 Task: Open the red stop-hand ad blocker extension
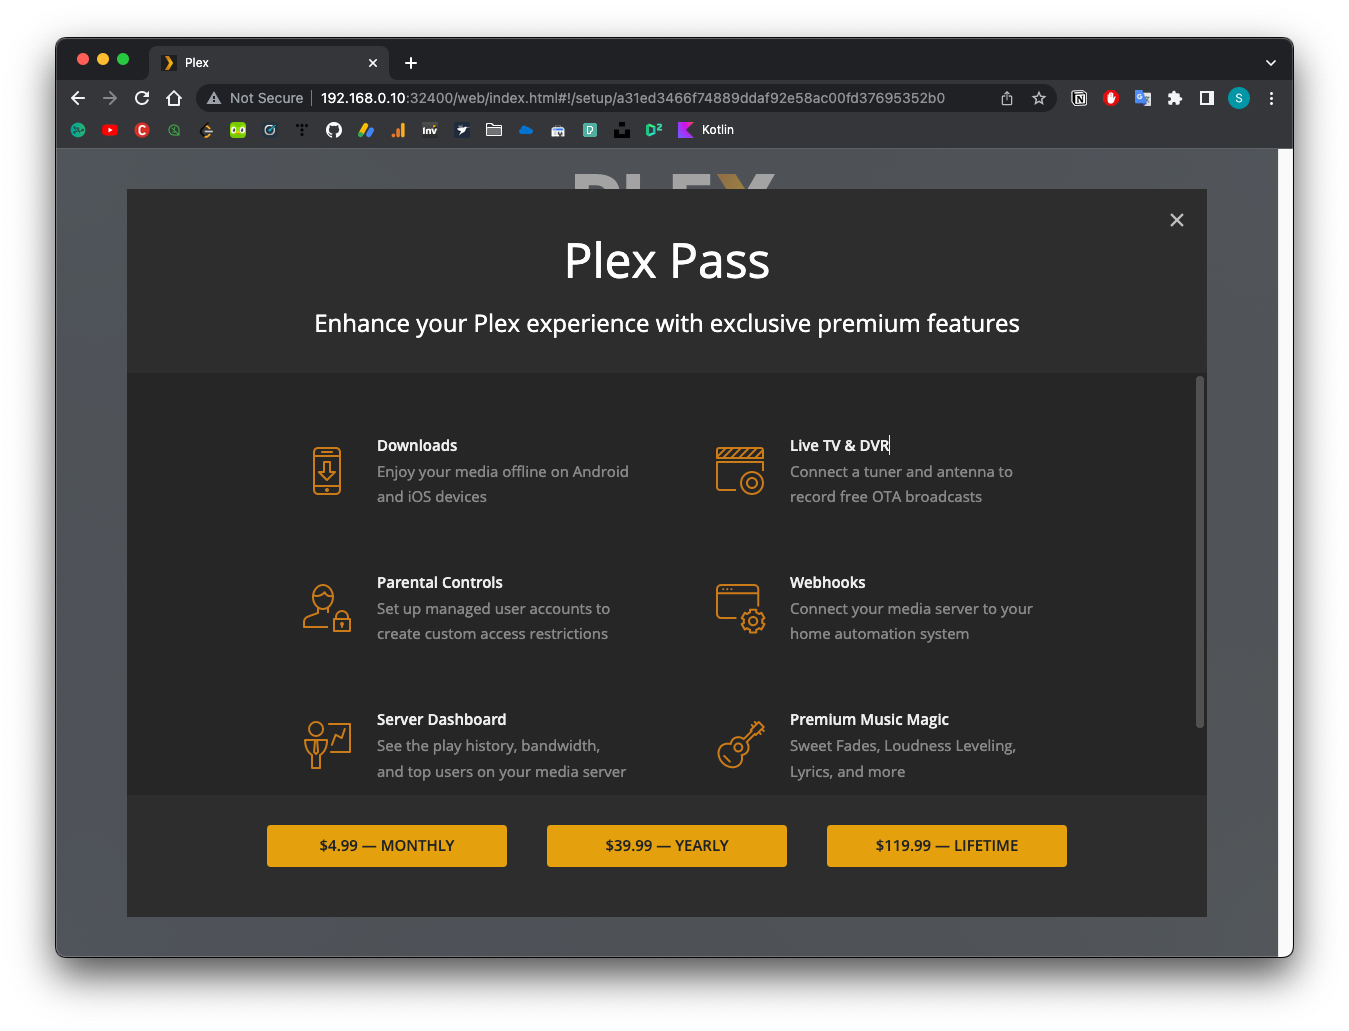pos(1111,98)
